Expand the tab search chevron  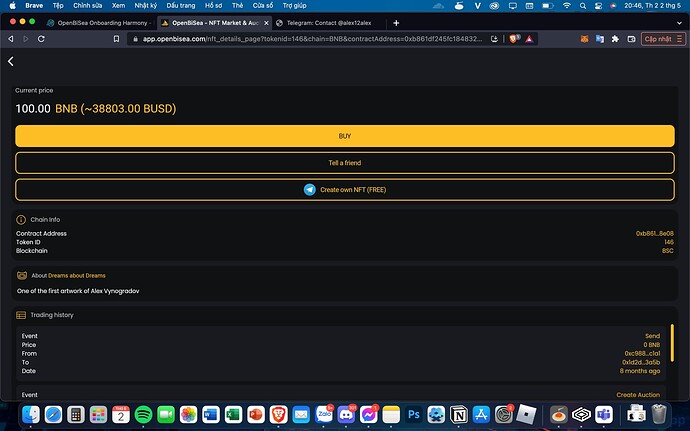(679, 23)
